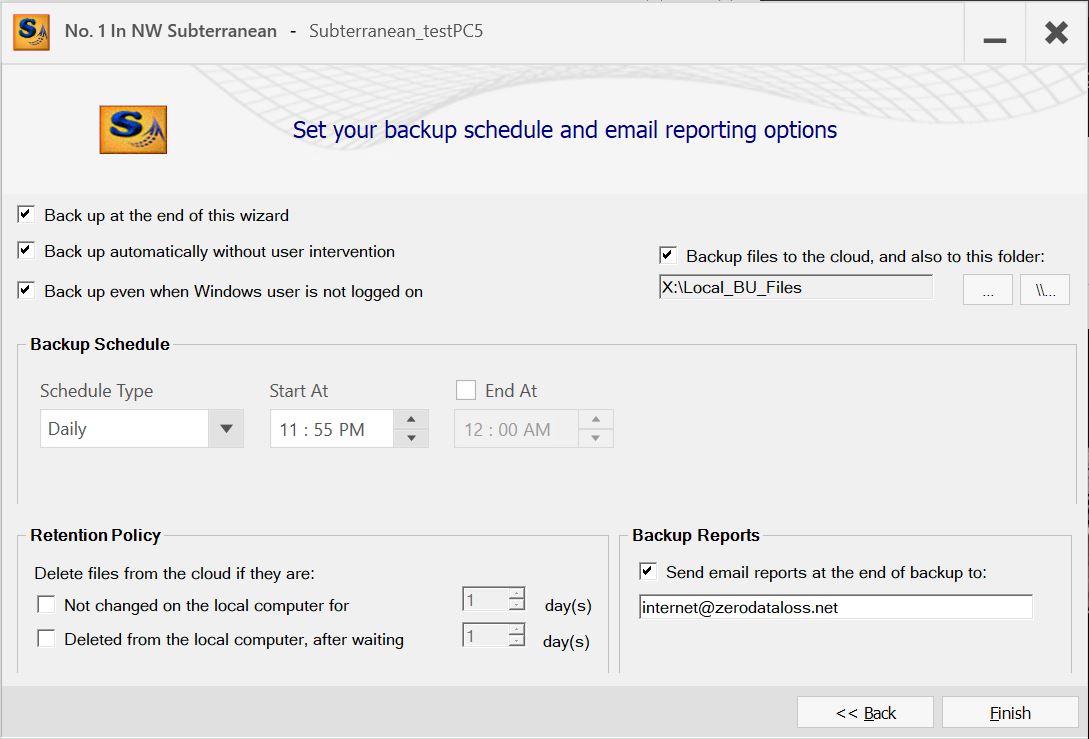1089x739 pixels.
Task: Click the network path '\\...' button
Action: pyautogui.click(x=1045, y=289)
